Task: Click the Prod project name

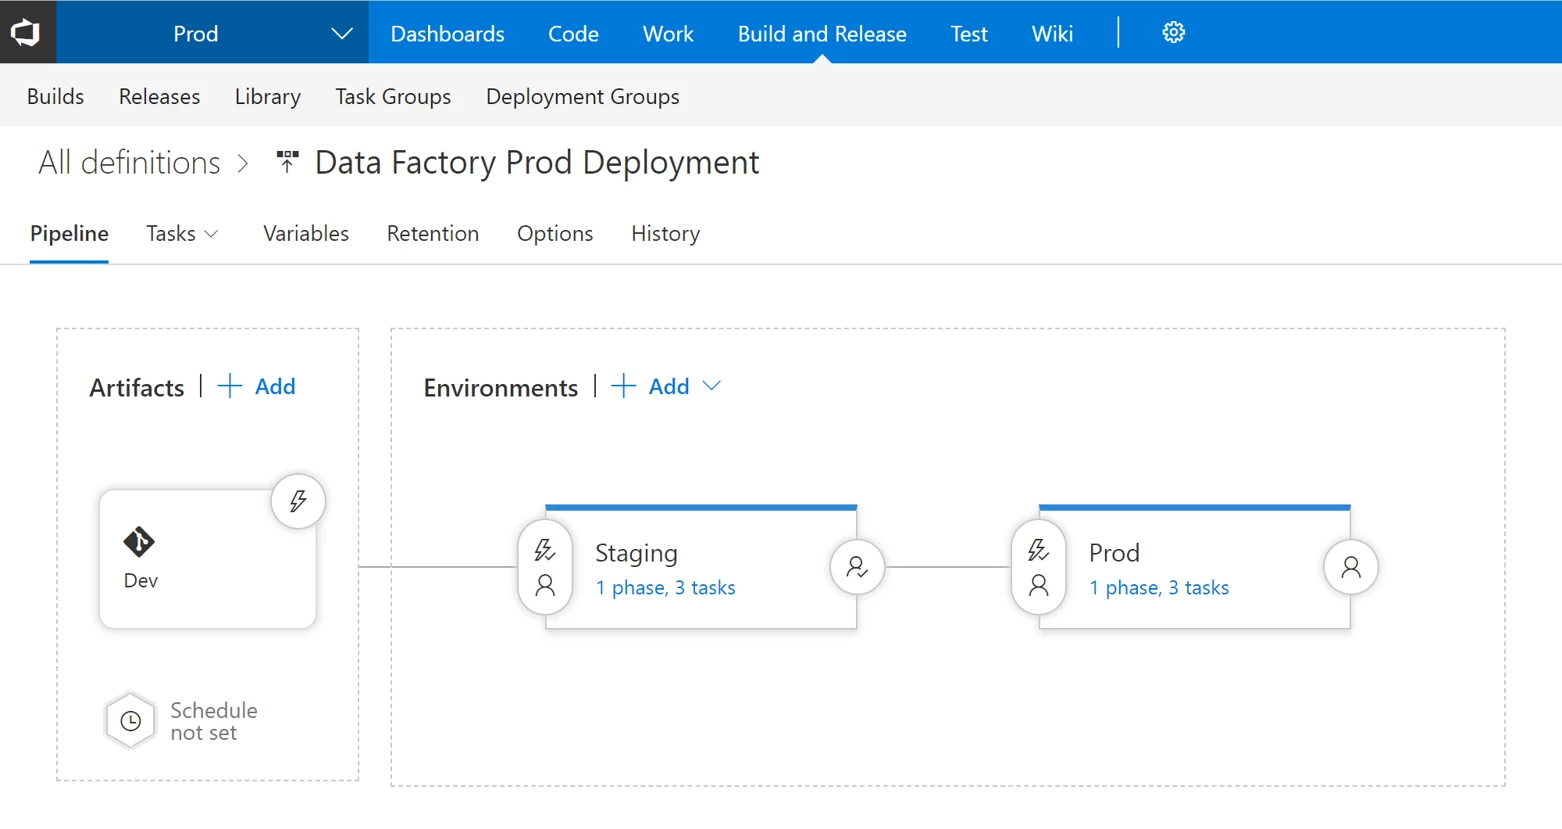Action: pyautogui.click(x=196, y=34)
